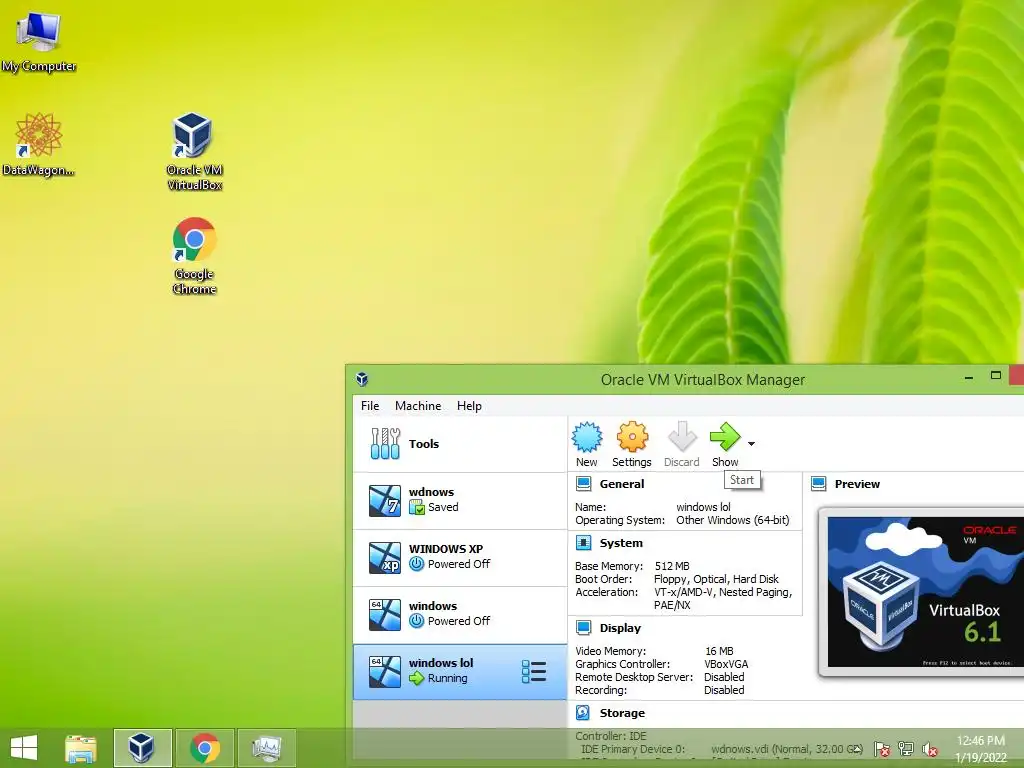Image resolution: width=1024 pixels, height=768 pixels.
Task: Open File Explorer from the taskbar
Action: click(x=80, y=748)
